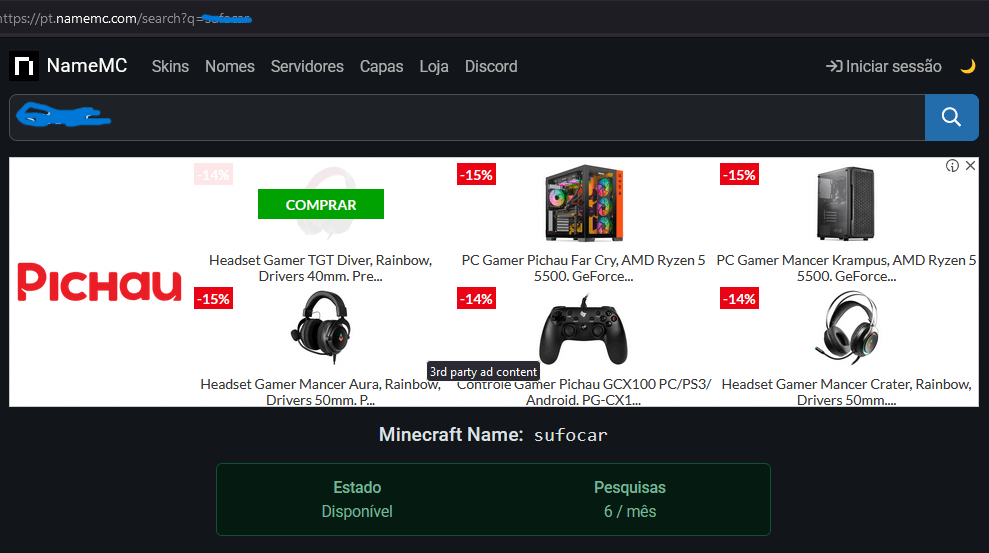Image resolution: width=989 pixels, height=553 pixels.
Task: Click the '6 / mês' searches value
Action: (630, 511)
